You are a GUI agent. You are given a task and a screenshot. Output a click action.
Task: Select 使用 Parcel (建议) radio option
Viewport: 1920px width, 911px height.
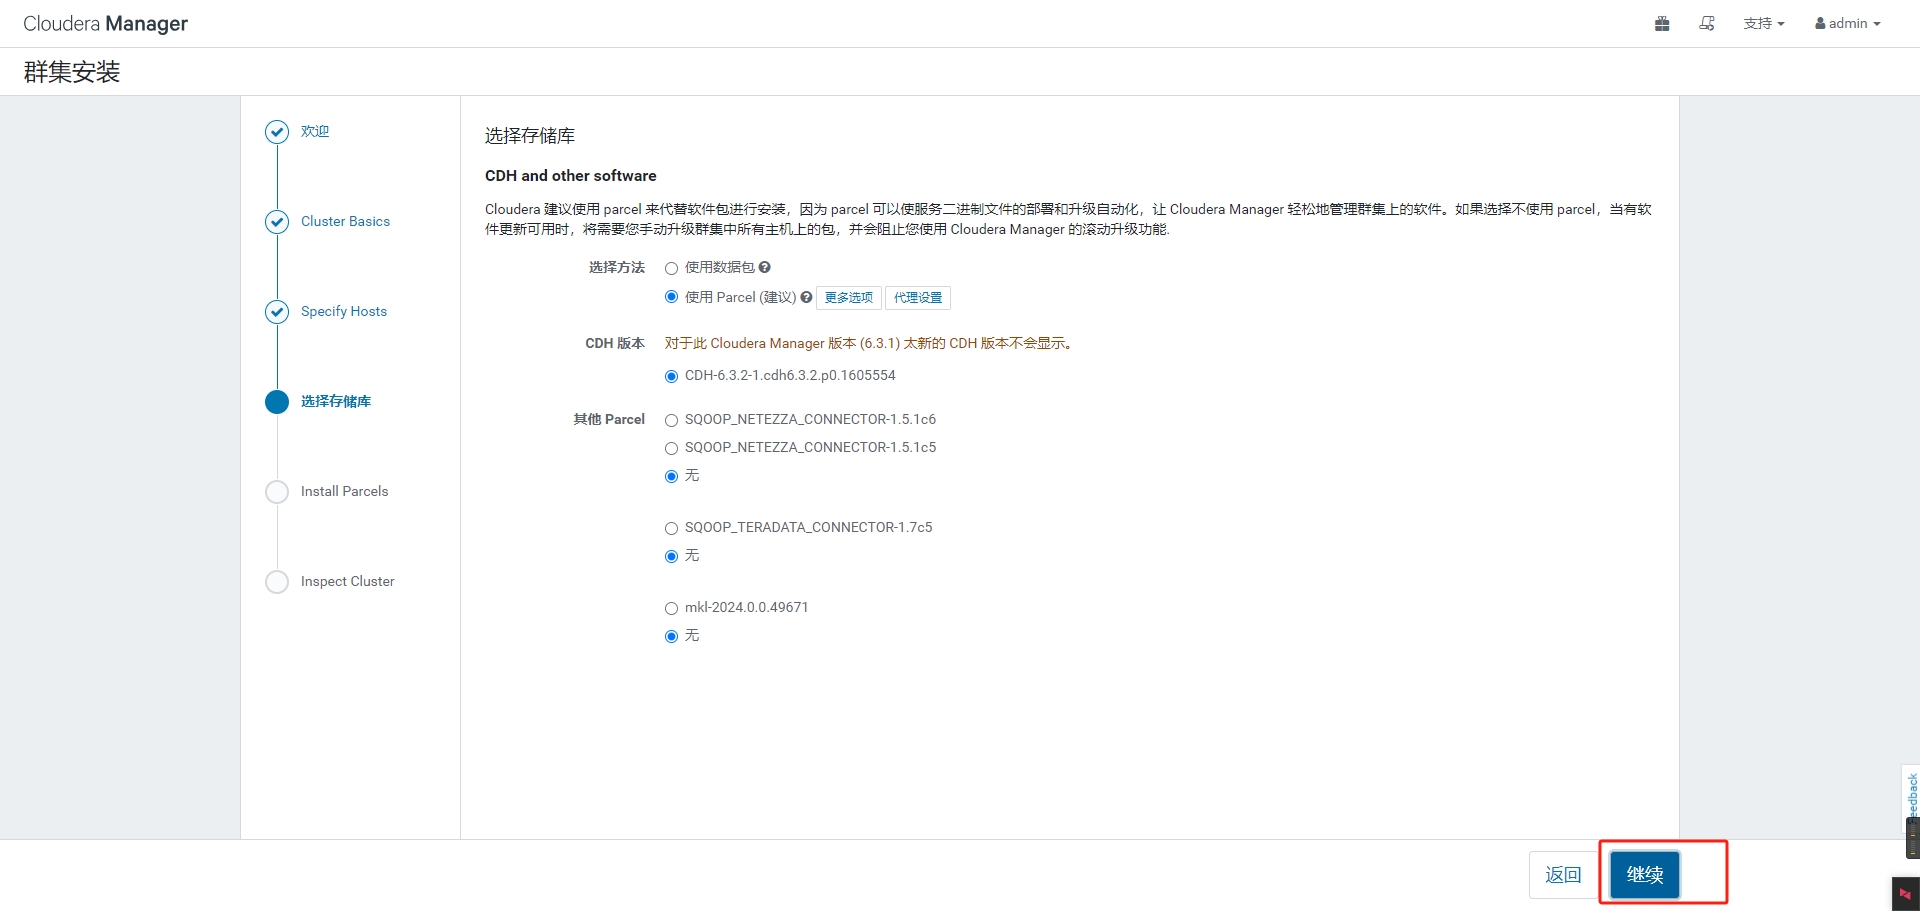672,297
